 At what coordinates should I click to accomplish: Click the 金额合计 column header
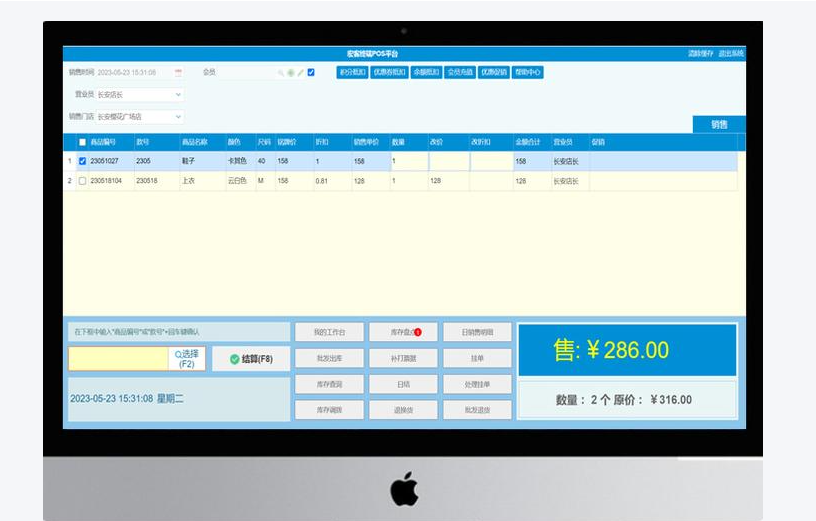click(x=528, y=142)
